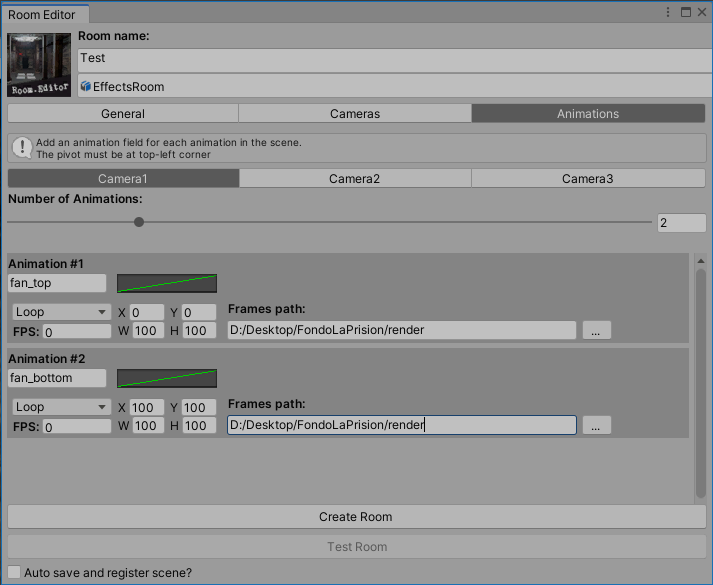This screenshot has height=585, width=713.
Task: Toggle Auto save and register scene checkbox
Action: coord(14,572)
